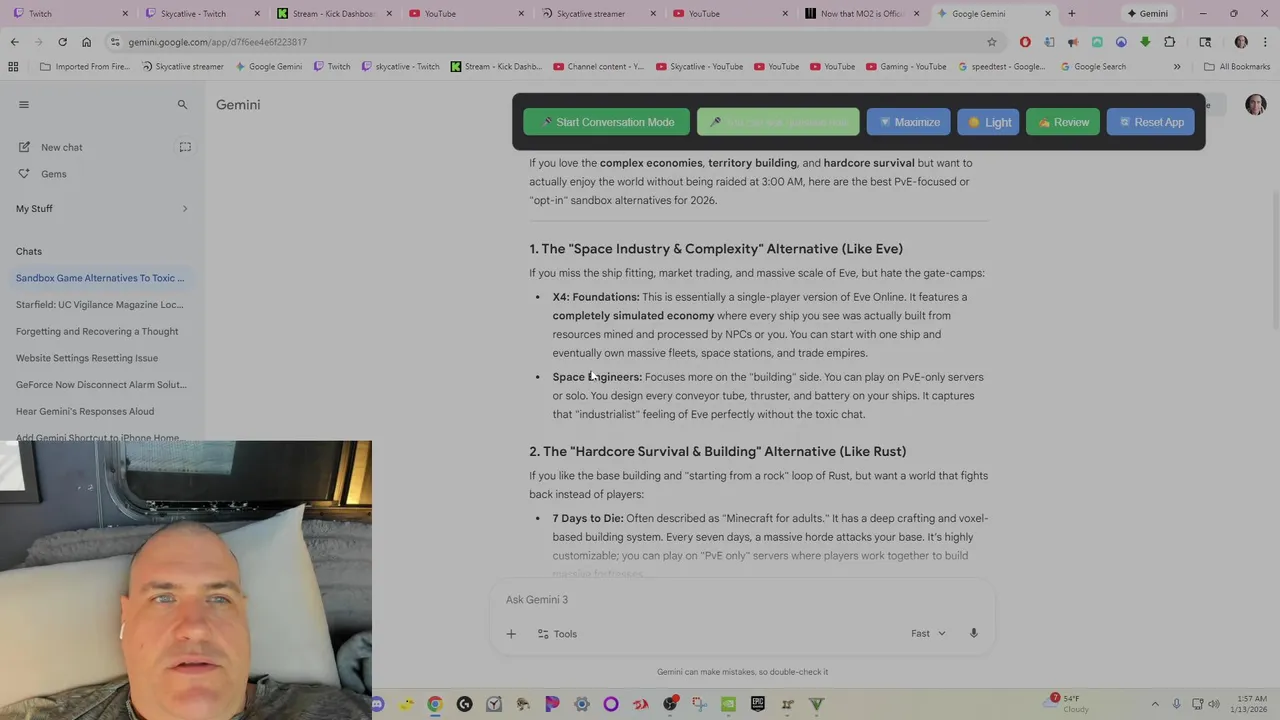Image resolution: width=1280 pixels, height=720 pixels.
Task: Click the microphone icon in prompt box
Action: [973, 633]
